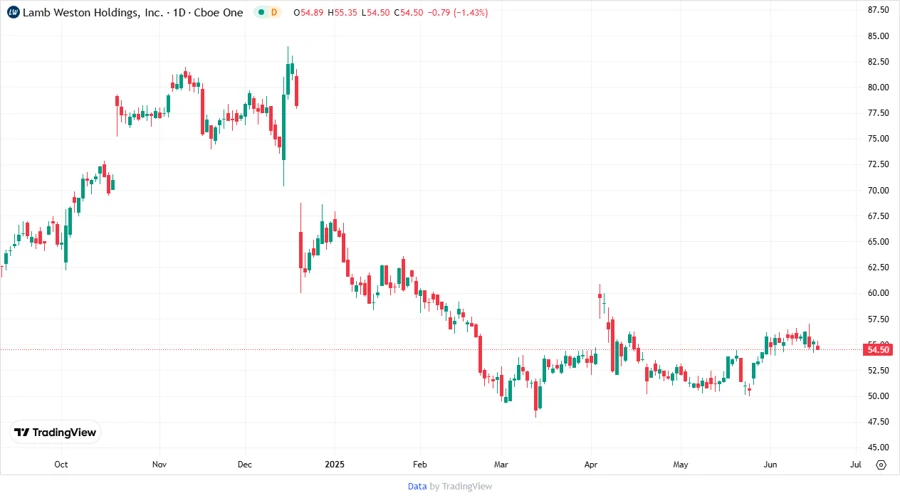Click the Jul time axis label
The width and height of the screenshot is (900, 498).
(855, 464)
